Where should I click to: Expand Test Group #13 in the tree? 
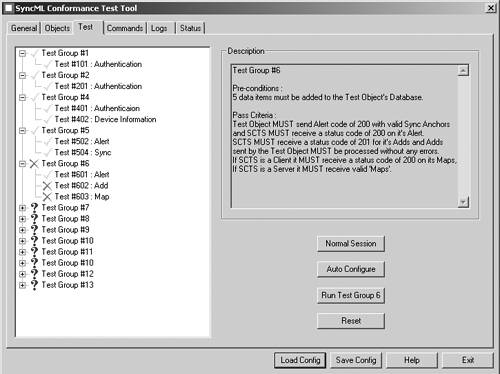point(22,285)
